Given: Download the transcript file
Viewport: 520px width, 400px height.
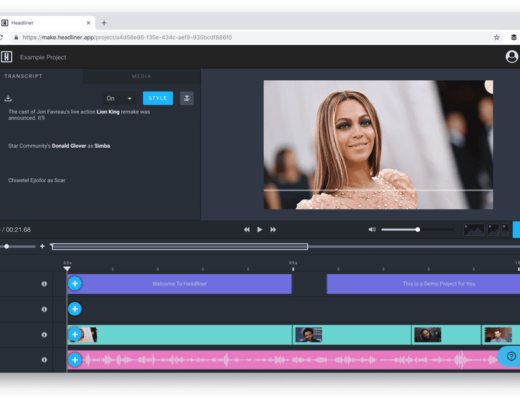Looking at the screenshot, I should 8,98.
